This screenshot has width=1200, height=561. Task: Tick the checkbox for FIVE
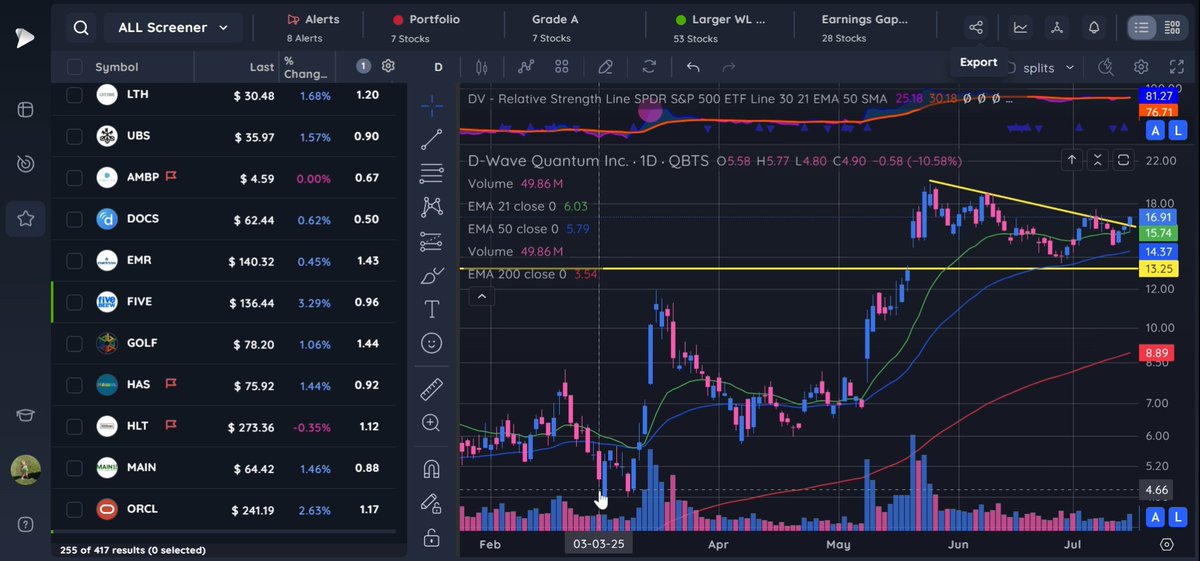pos(74,302)
